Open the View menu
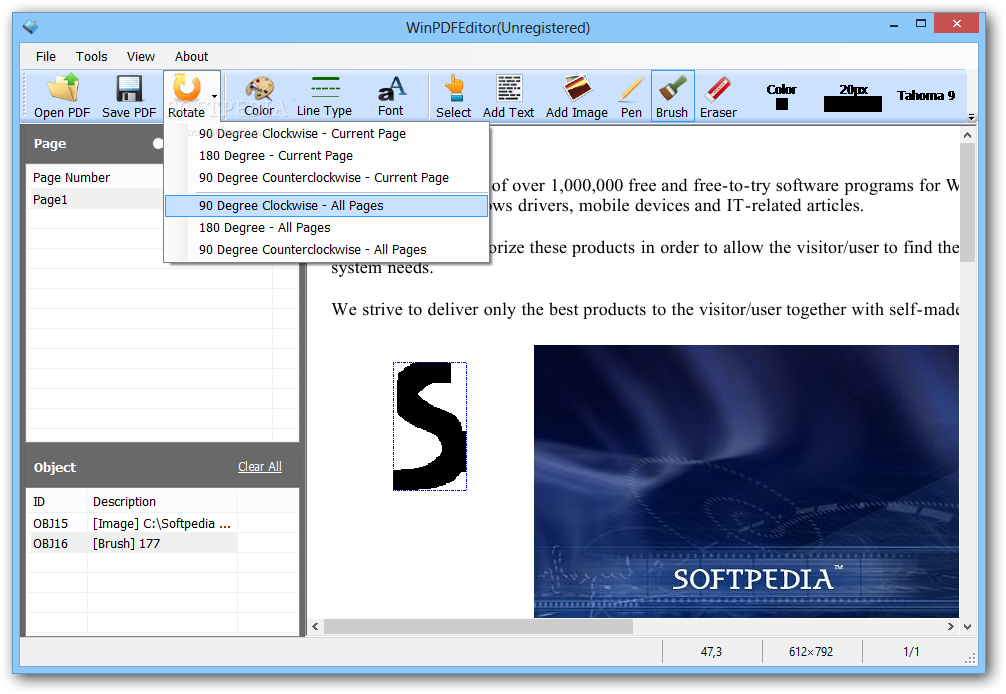Screen dimensions: 1006x694 (x=141, y=56)
